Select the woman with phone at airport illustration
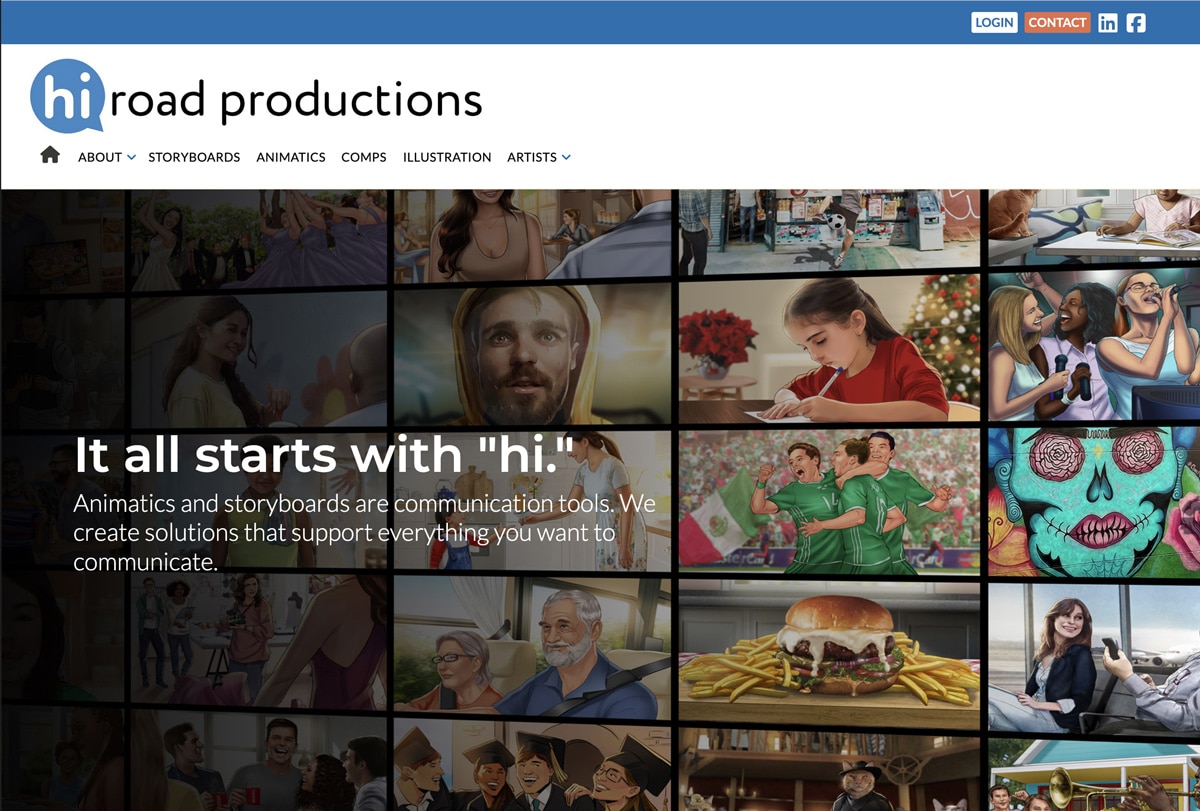This screenshot has height=811, width=1200. click(x=1094, y=659)
